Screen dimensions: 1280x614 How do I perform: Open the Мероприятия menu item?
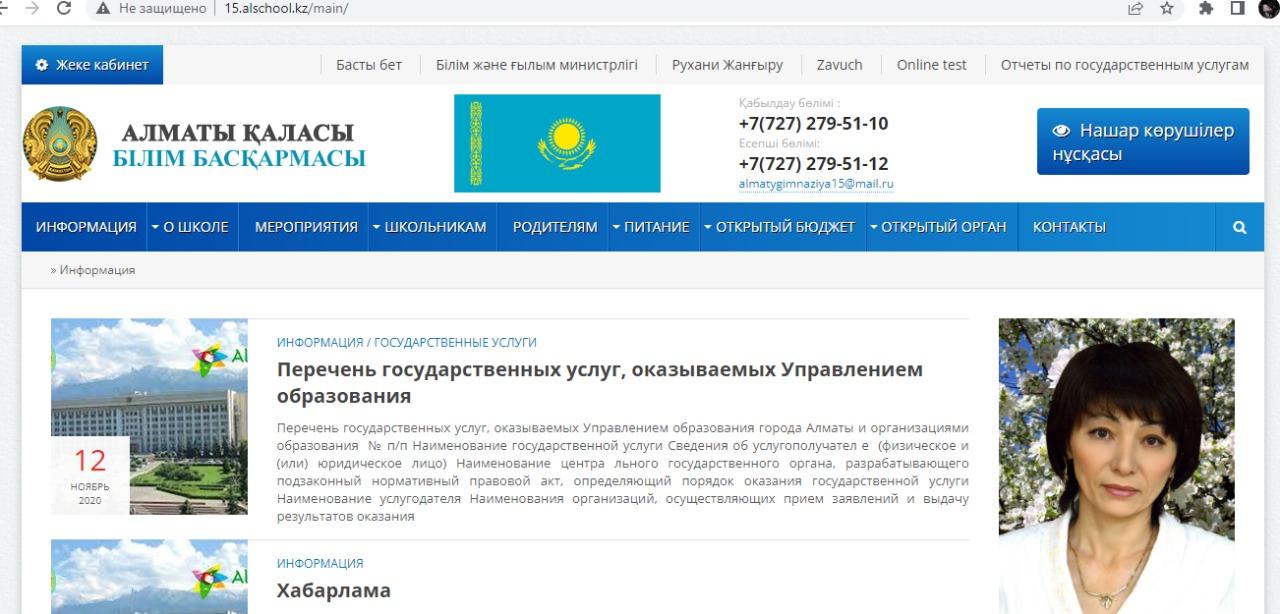click(x=305, y=227)
